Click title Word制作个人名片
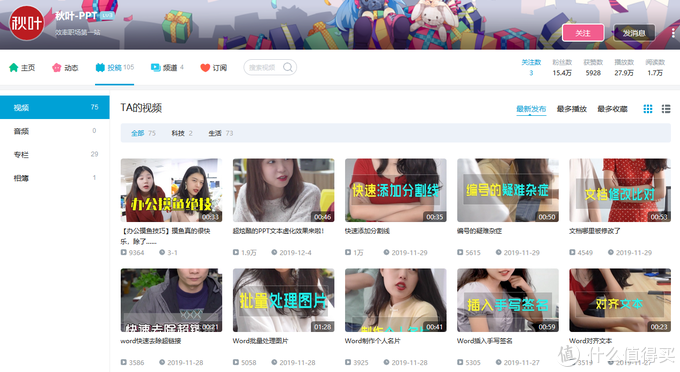 373,341
